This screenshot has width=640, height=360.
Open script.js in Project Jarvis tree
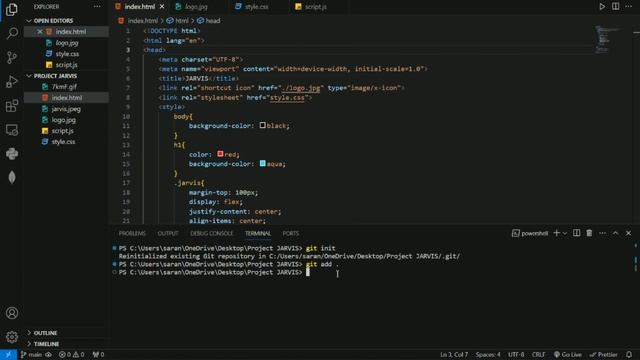[62, 131]
